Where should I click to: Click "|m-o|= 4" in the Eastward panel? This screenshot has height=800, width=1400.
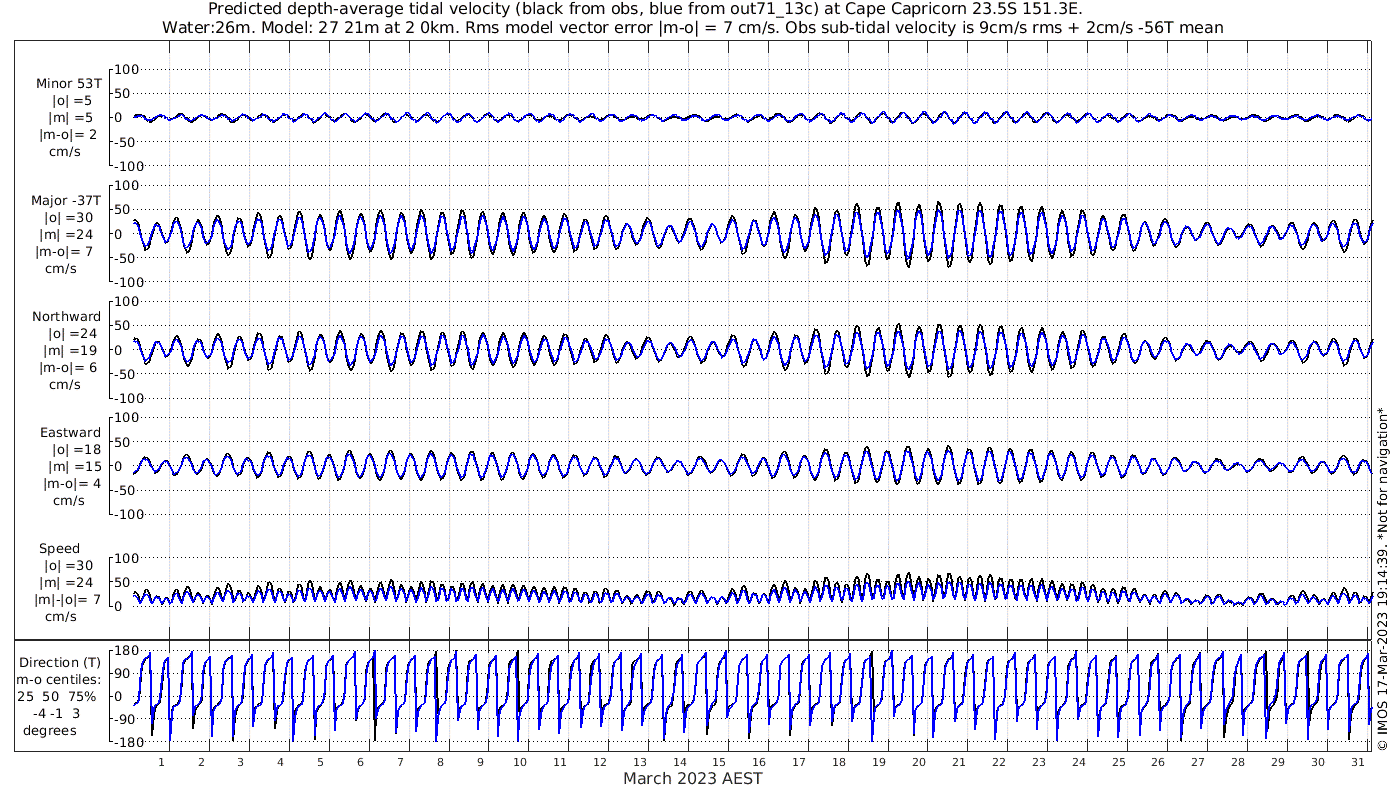tap(71, 484)
